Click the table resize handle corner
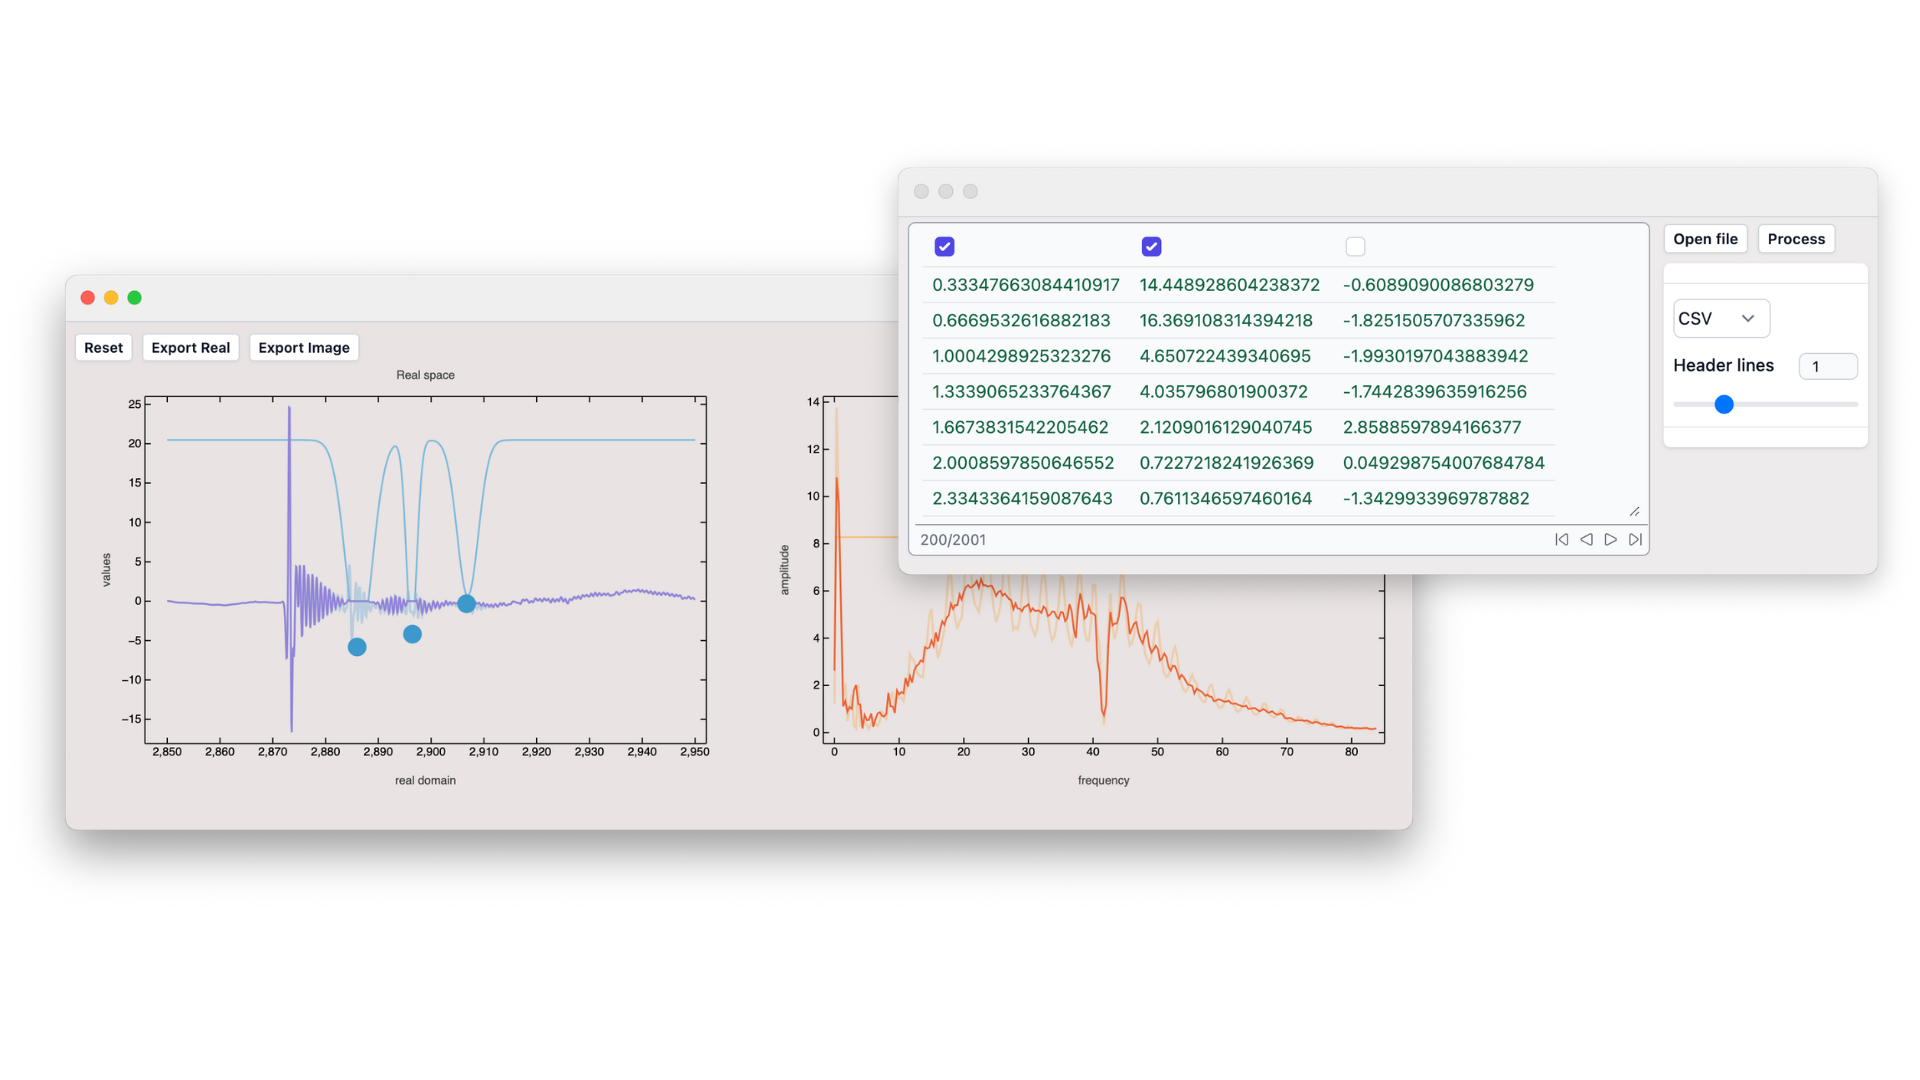 pyautogui.click(x=1634, y=512)
